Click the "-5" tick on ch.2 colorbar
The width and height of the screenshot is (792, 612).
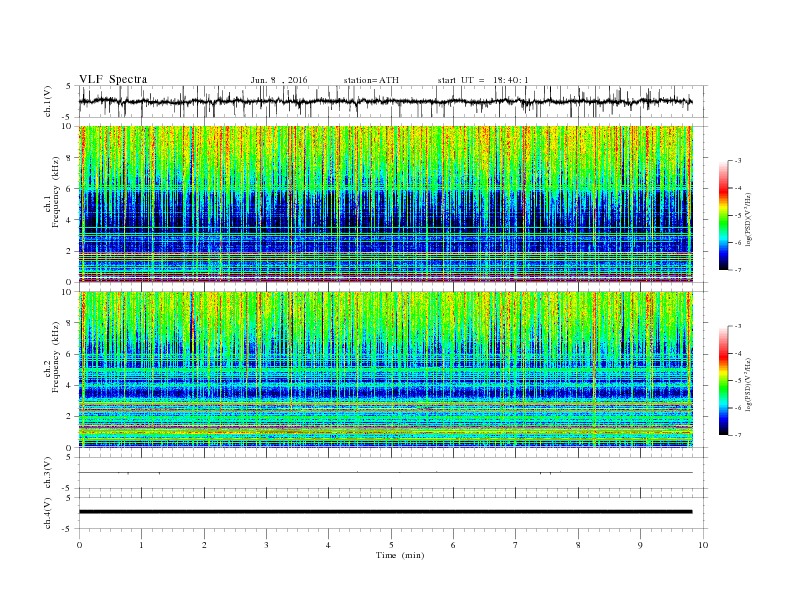tap(738, 381)
